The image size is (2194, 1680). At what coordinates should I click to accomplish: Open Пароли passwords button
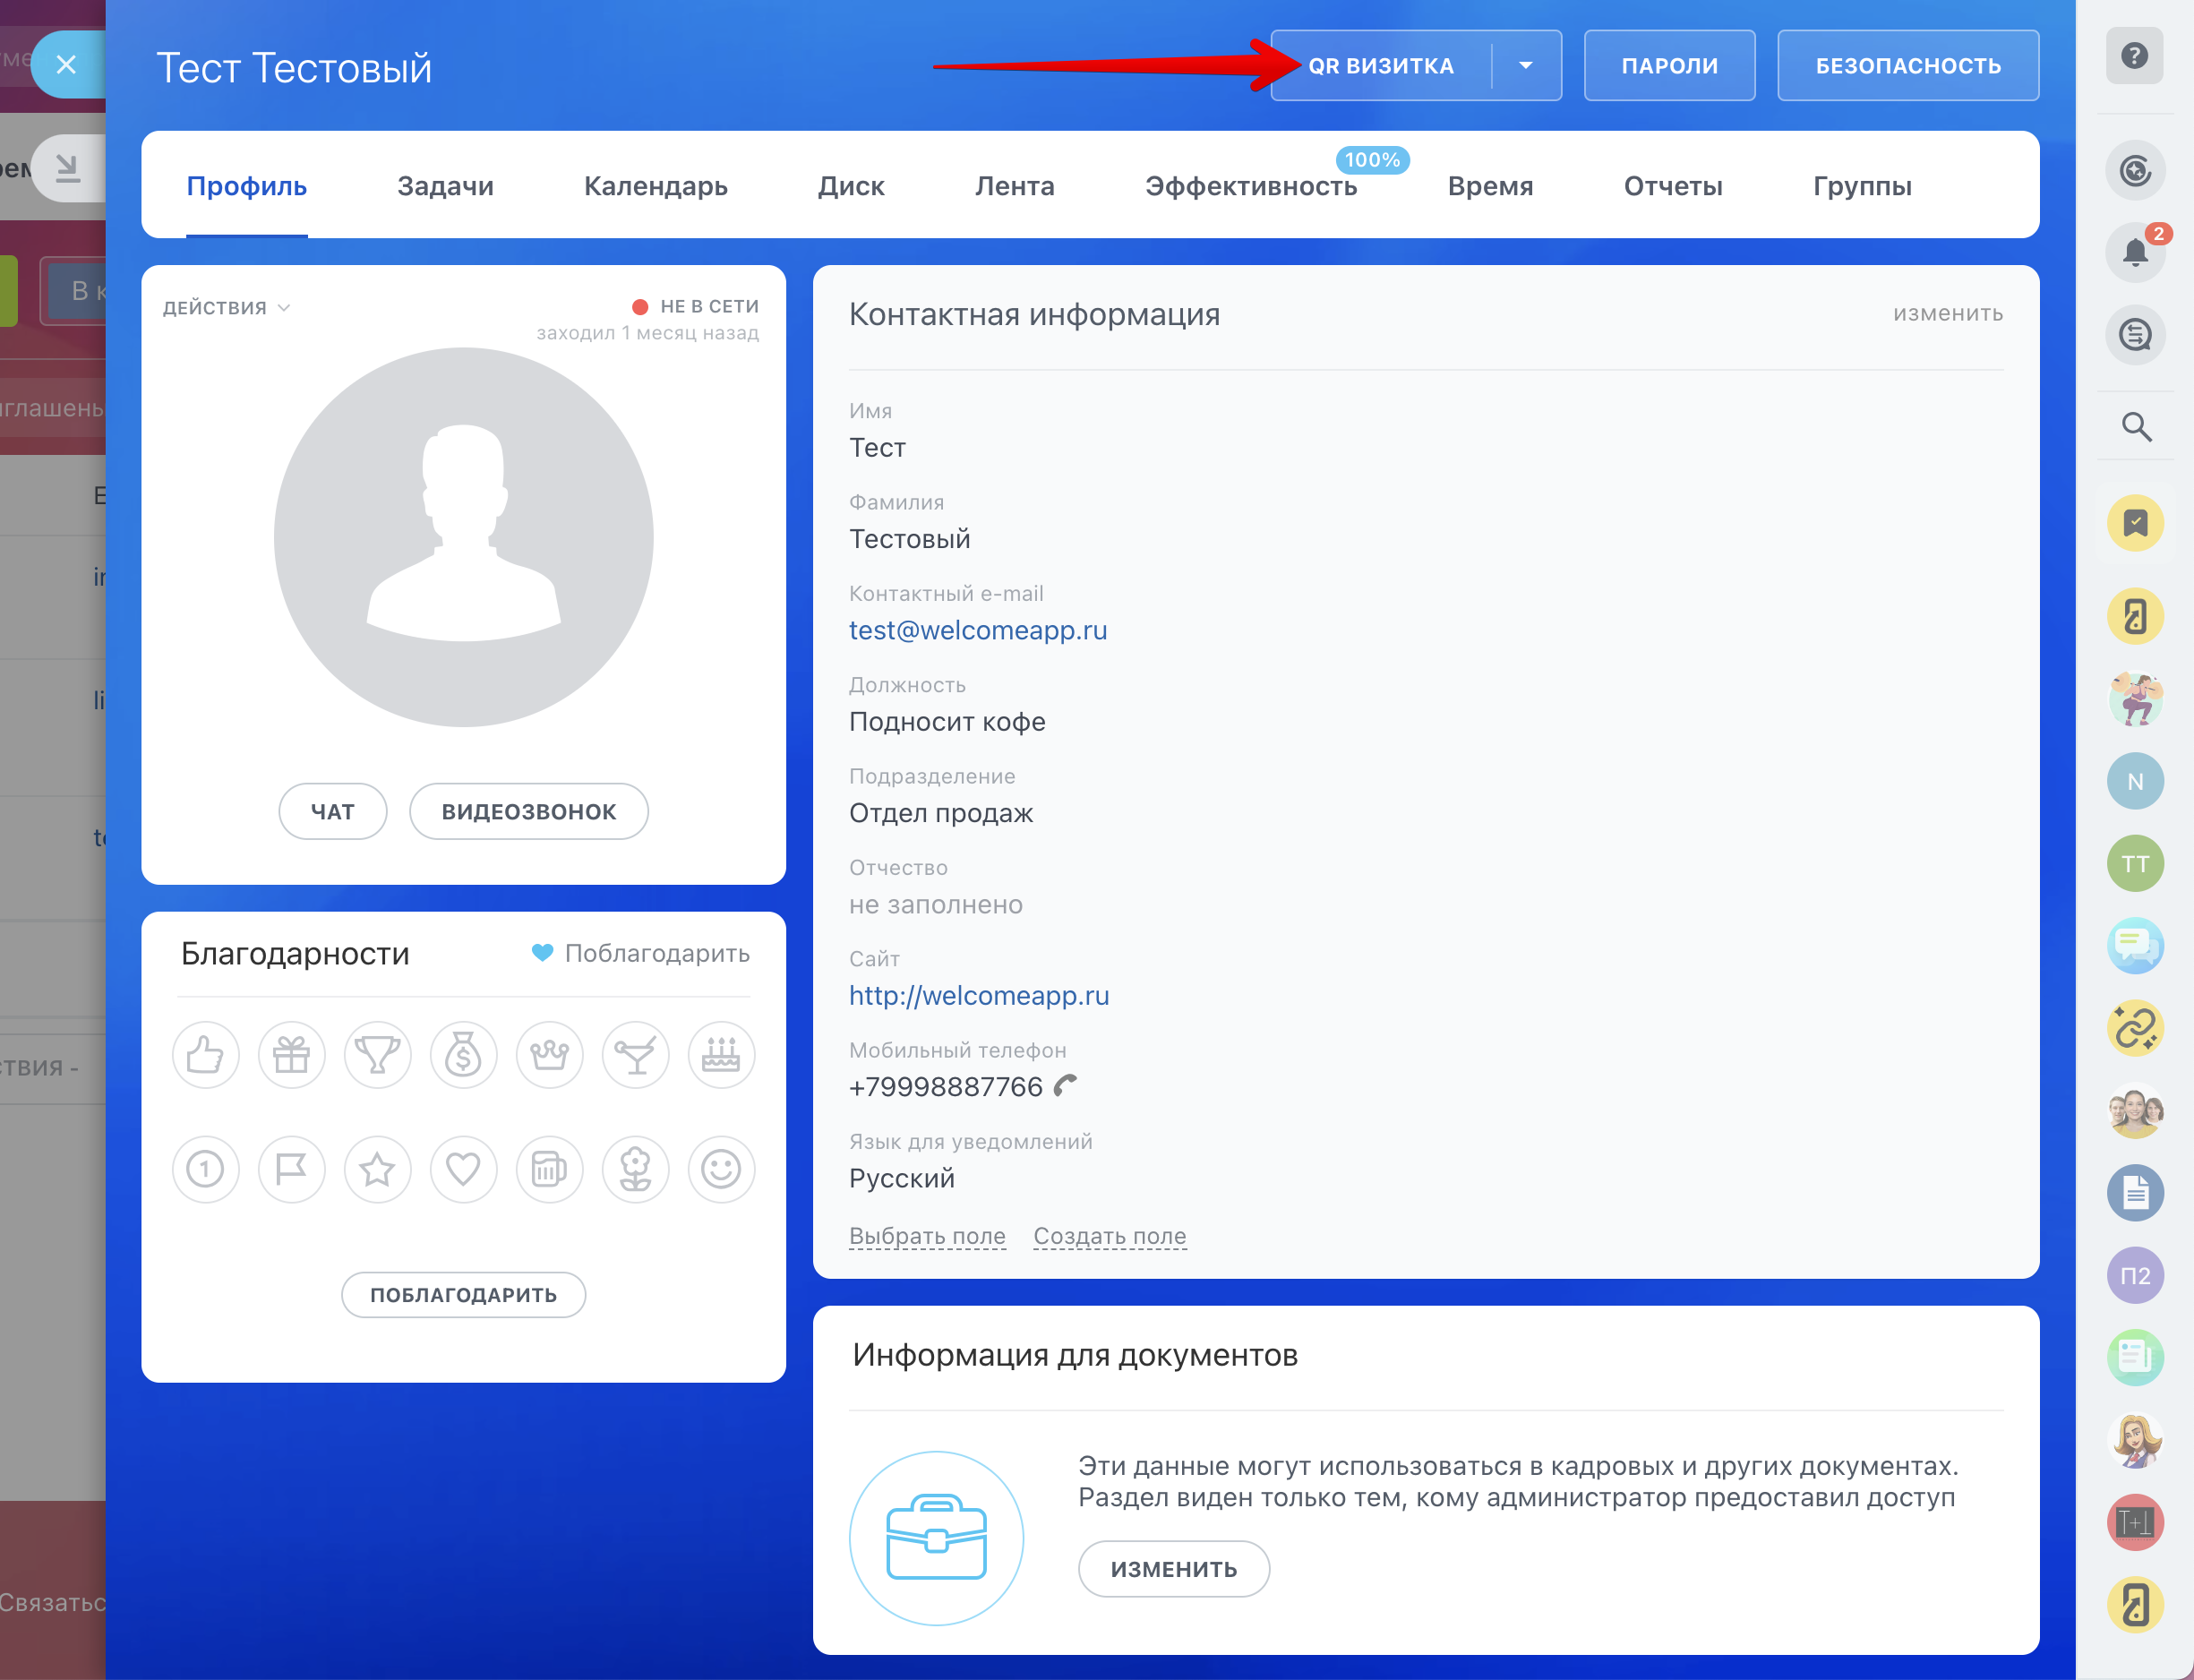[1669, 66]
